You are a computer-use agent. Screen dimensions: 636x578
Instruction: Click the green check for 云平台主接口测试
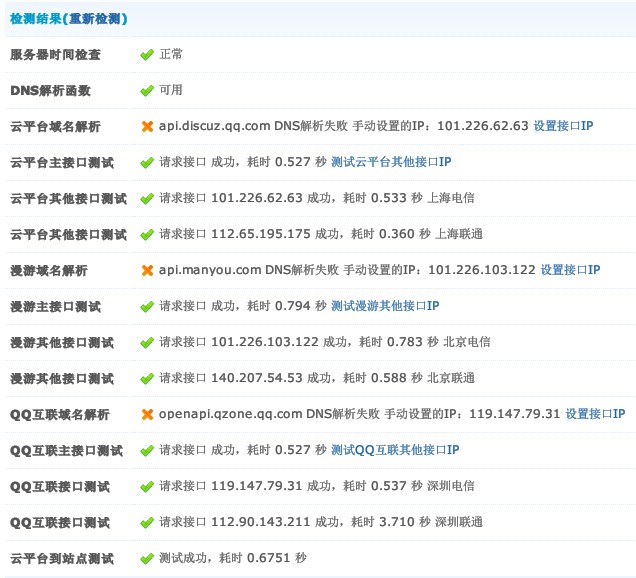[x=147, y=162]
